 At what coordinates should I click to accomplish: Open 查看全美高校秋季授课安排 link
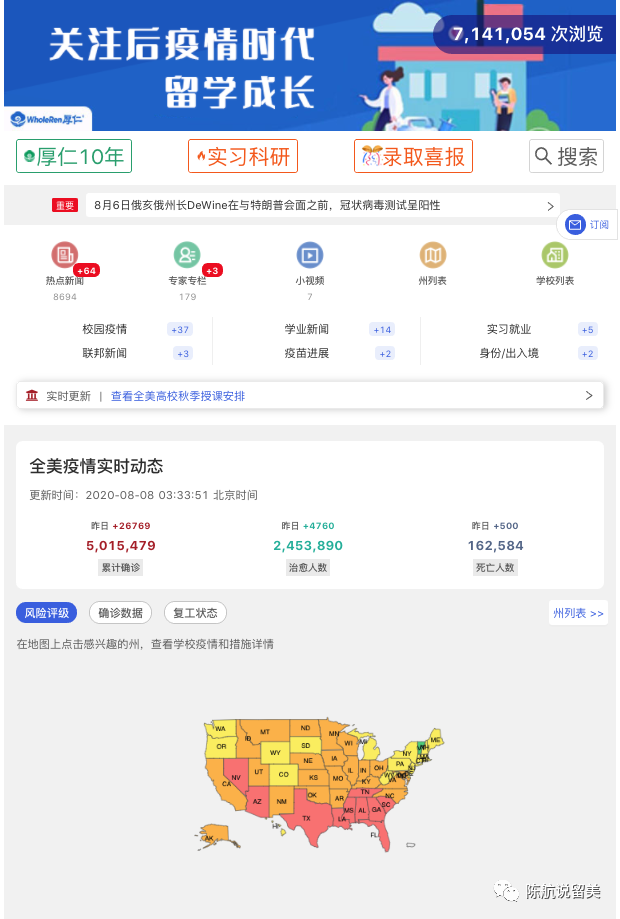(178, 396)
